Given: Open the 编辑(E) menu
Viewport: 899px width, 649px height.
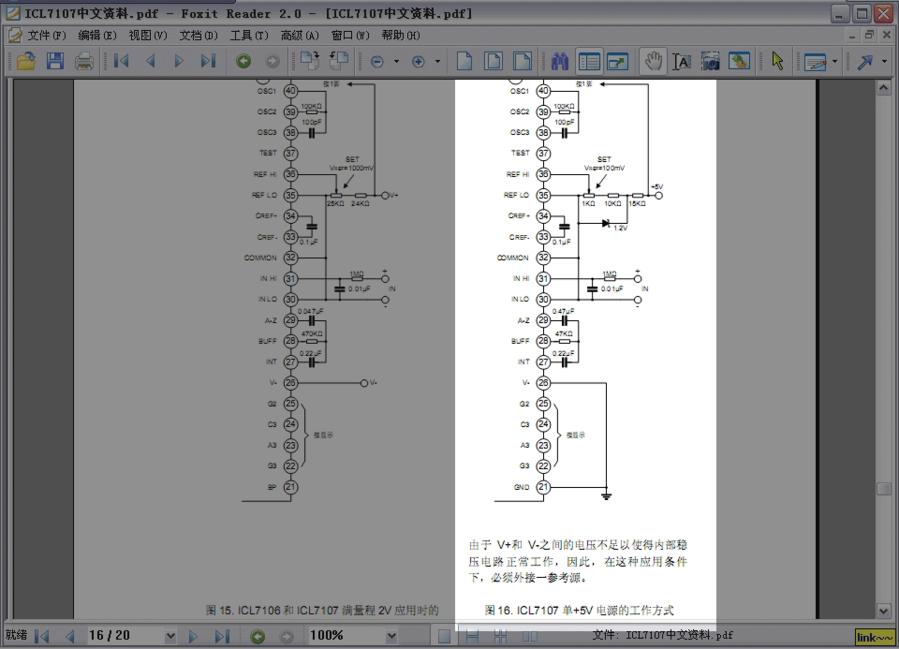Looking at the screenshot, I should 97,36.
